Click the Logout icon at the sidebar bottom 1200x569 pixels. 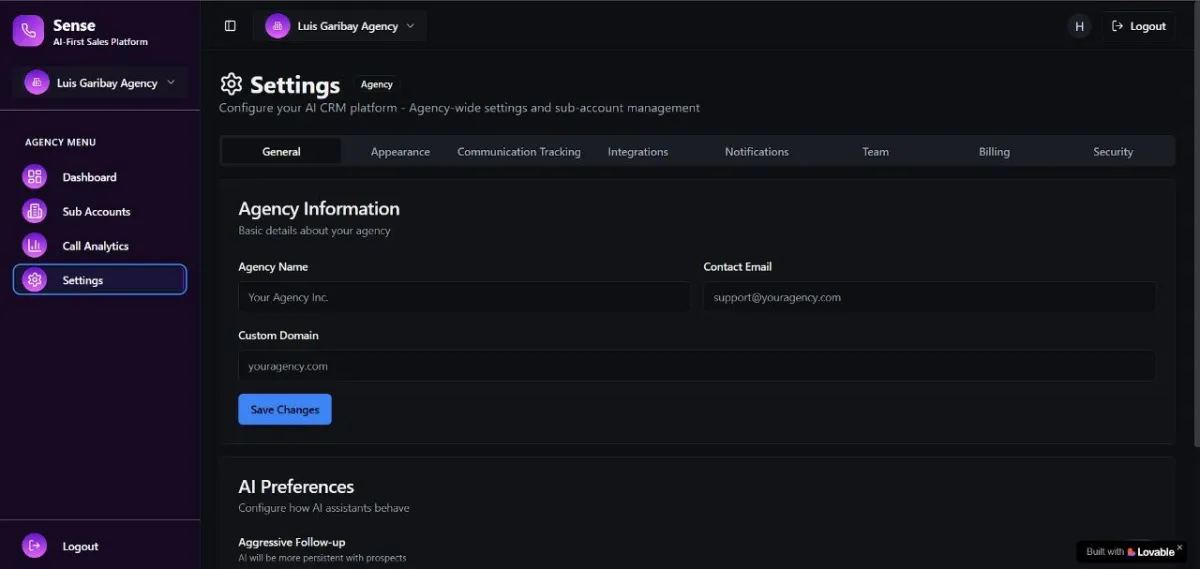(35, 546)
